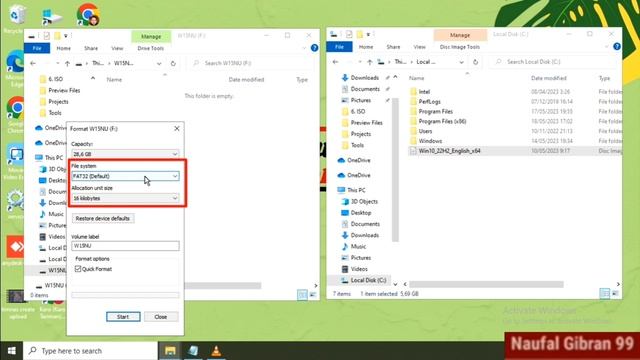This screenshot has height=360, width=640.
Task: Click help icon in Local Disk window
Action: pyautogui.click(x=617, y=47)
